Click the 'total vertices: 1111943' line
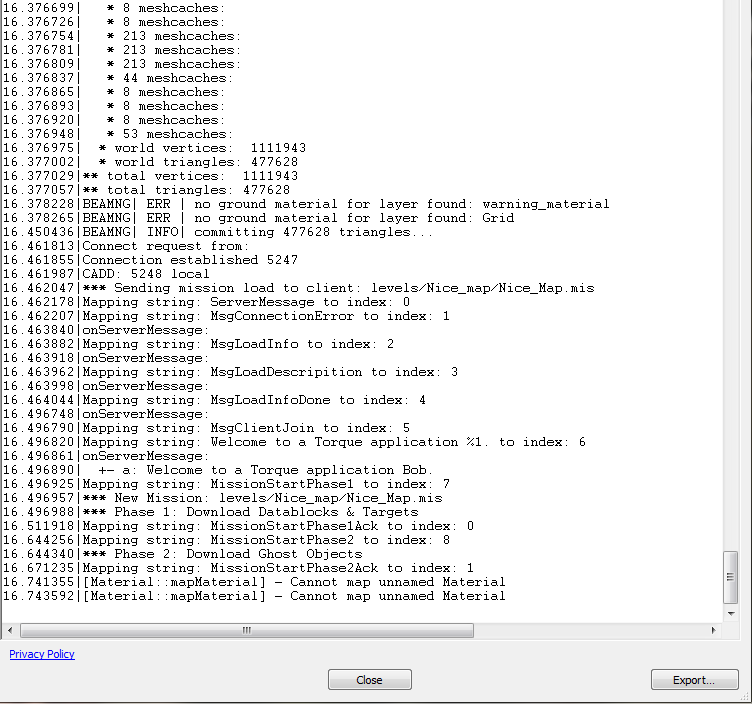 (x=151, y=176)
